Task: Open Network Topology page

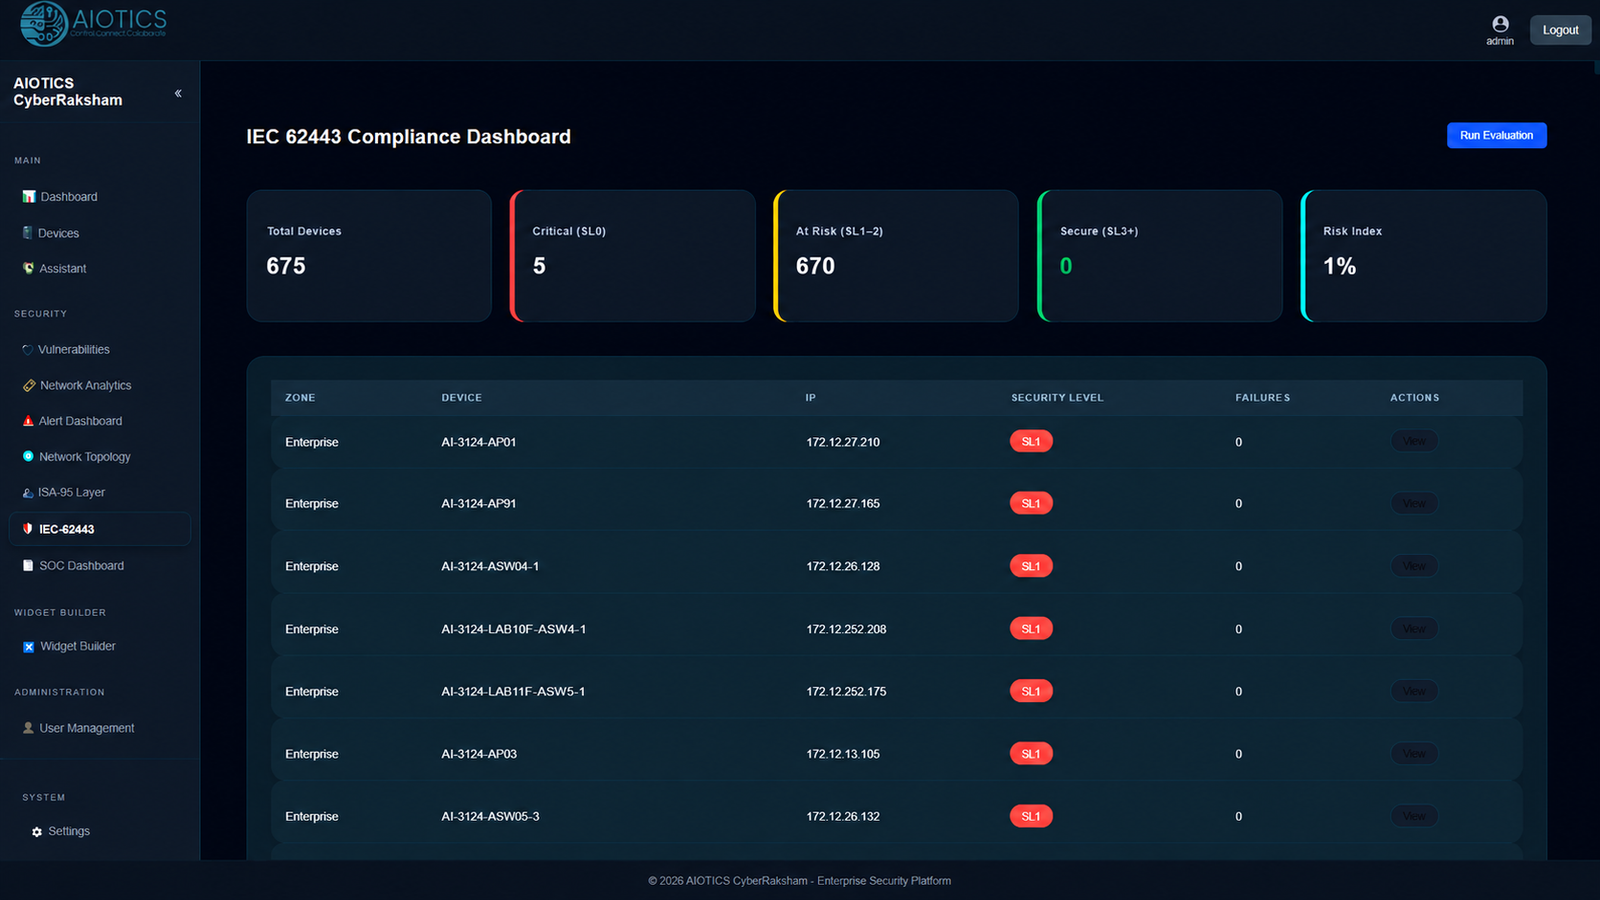Action: 100,456
